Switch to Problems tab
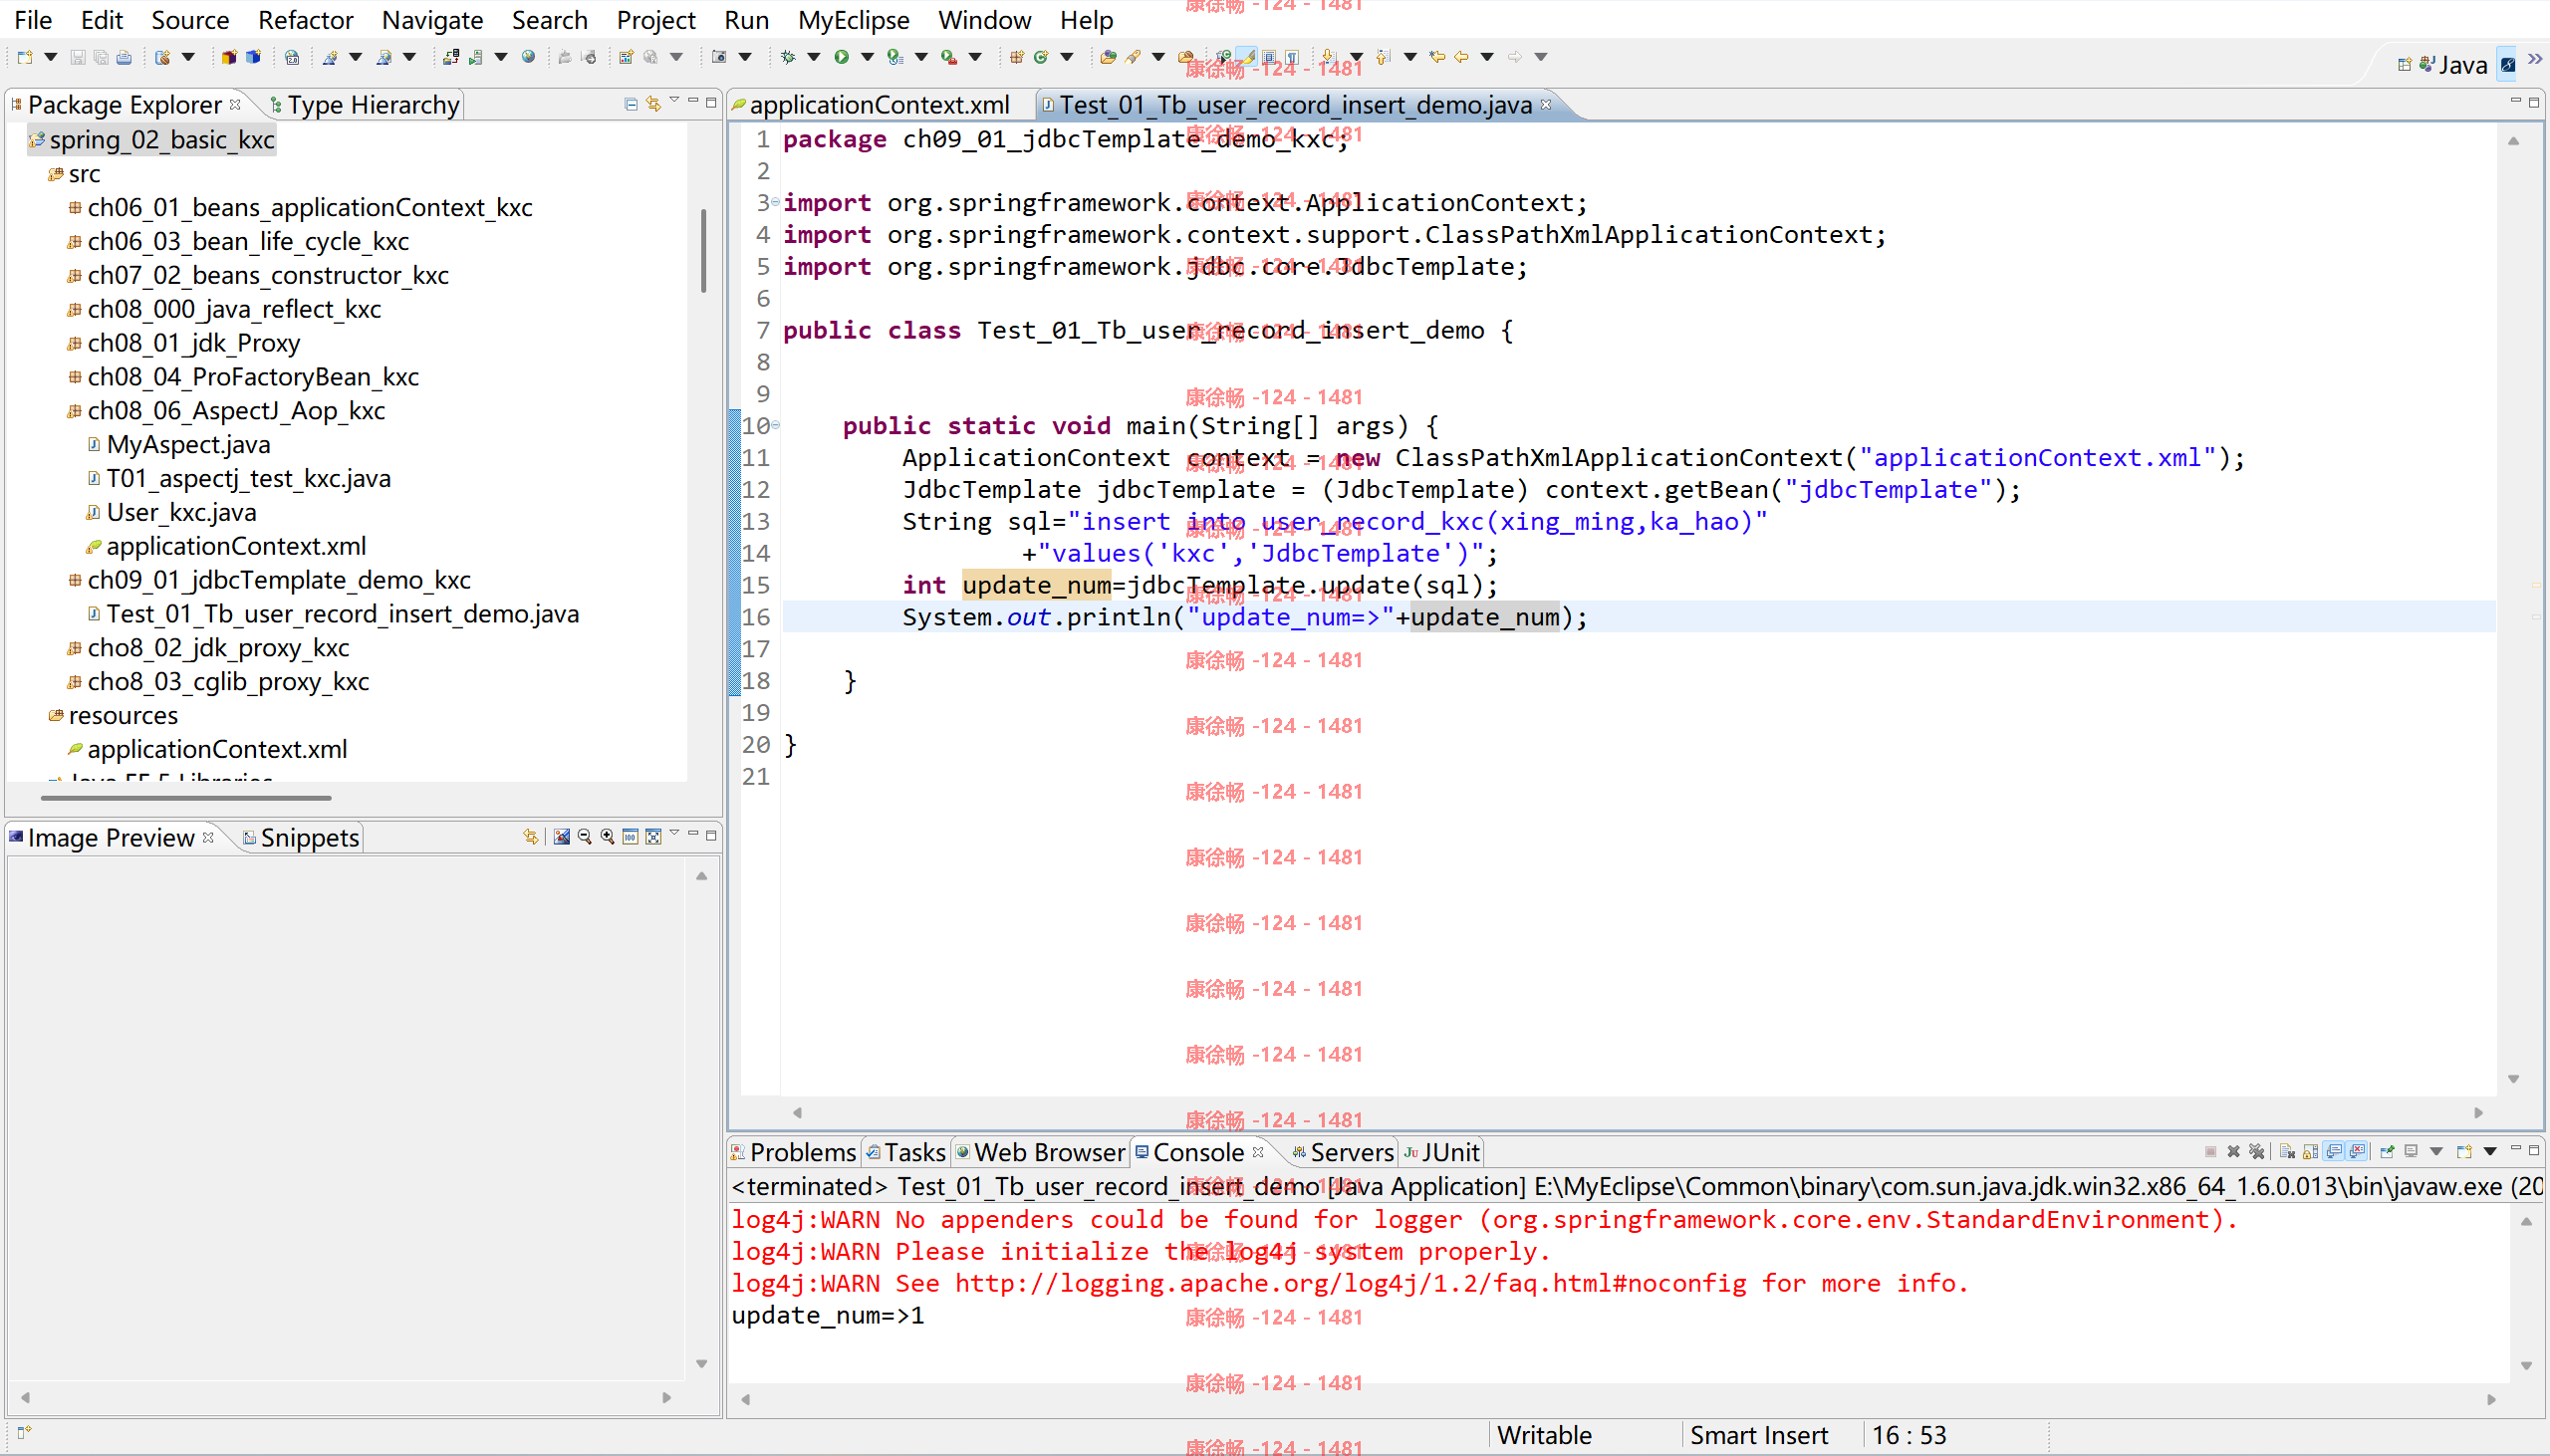Screen dimensions: 2550x1456 pyautogui.click(x=794, y=1152)
